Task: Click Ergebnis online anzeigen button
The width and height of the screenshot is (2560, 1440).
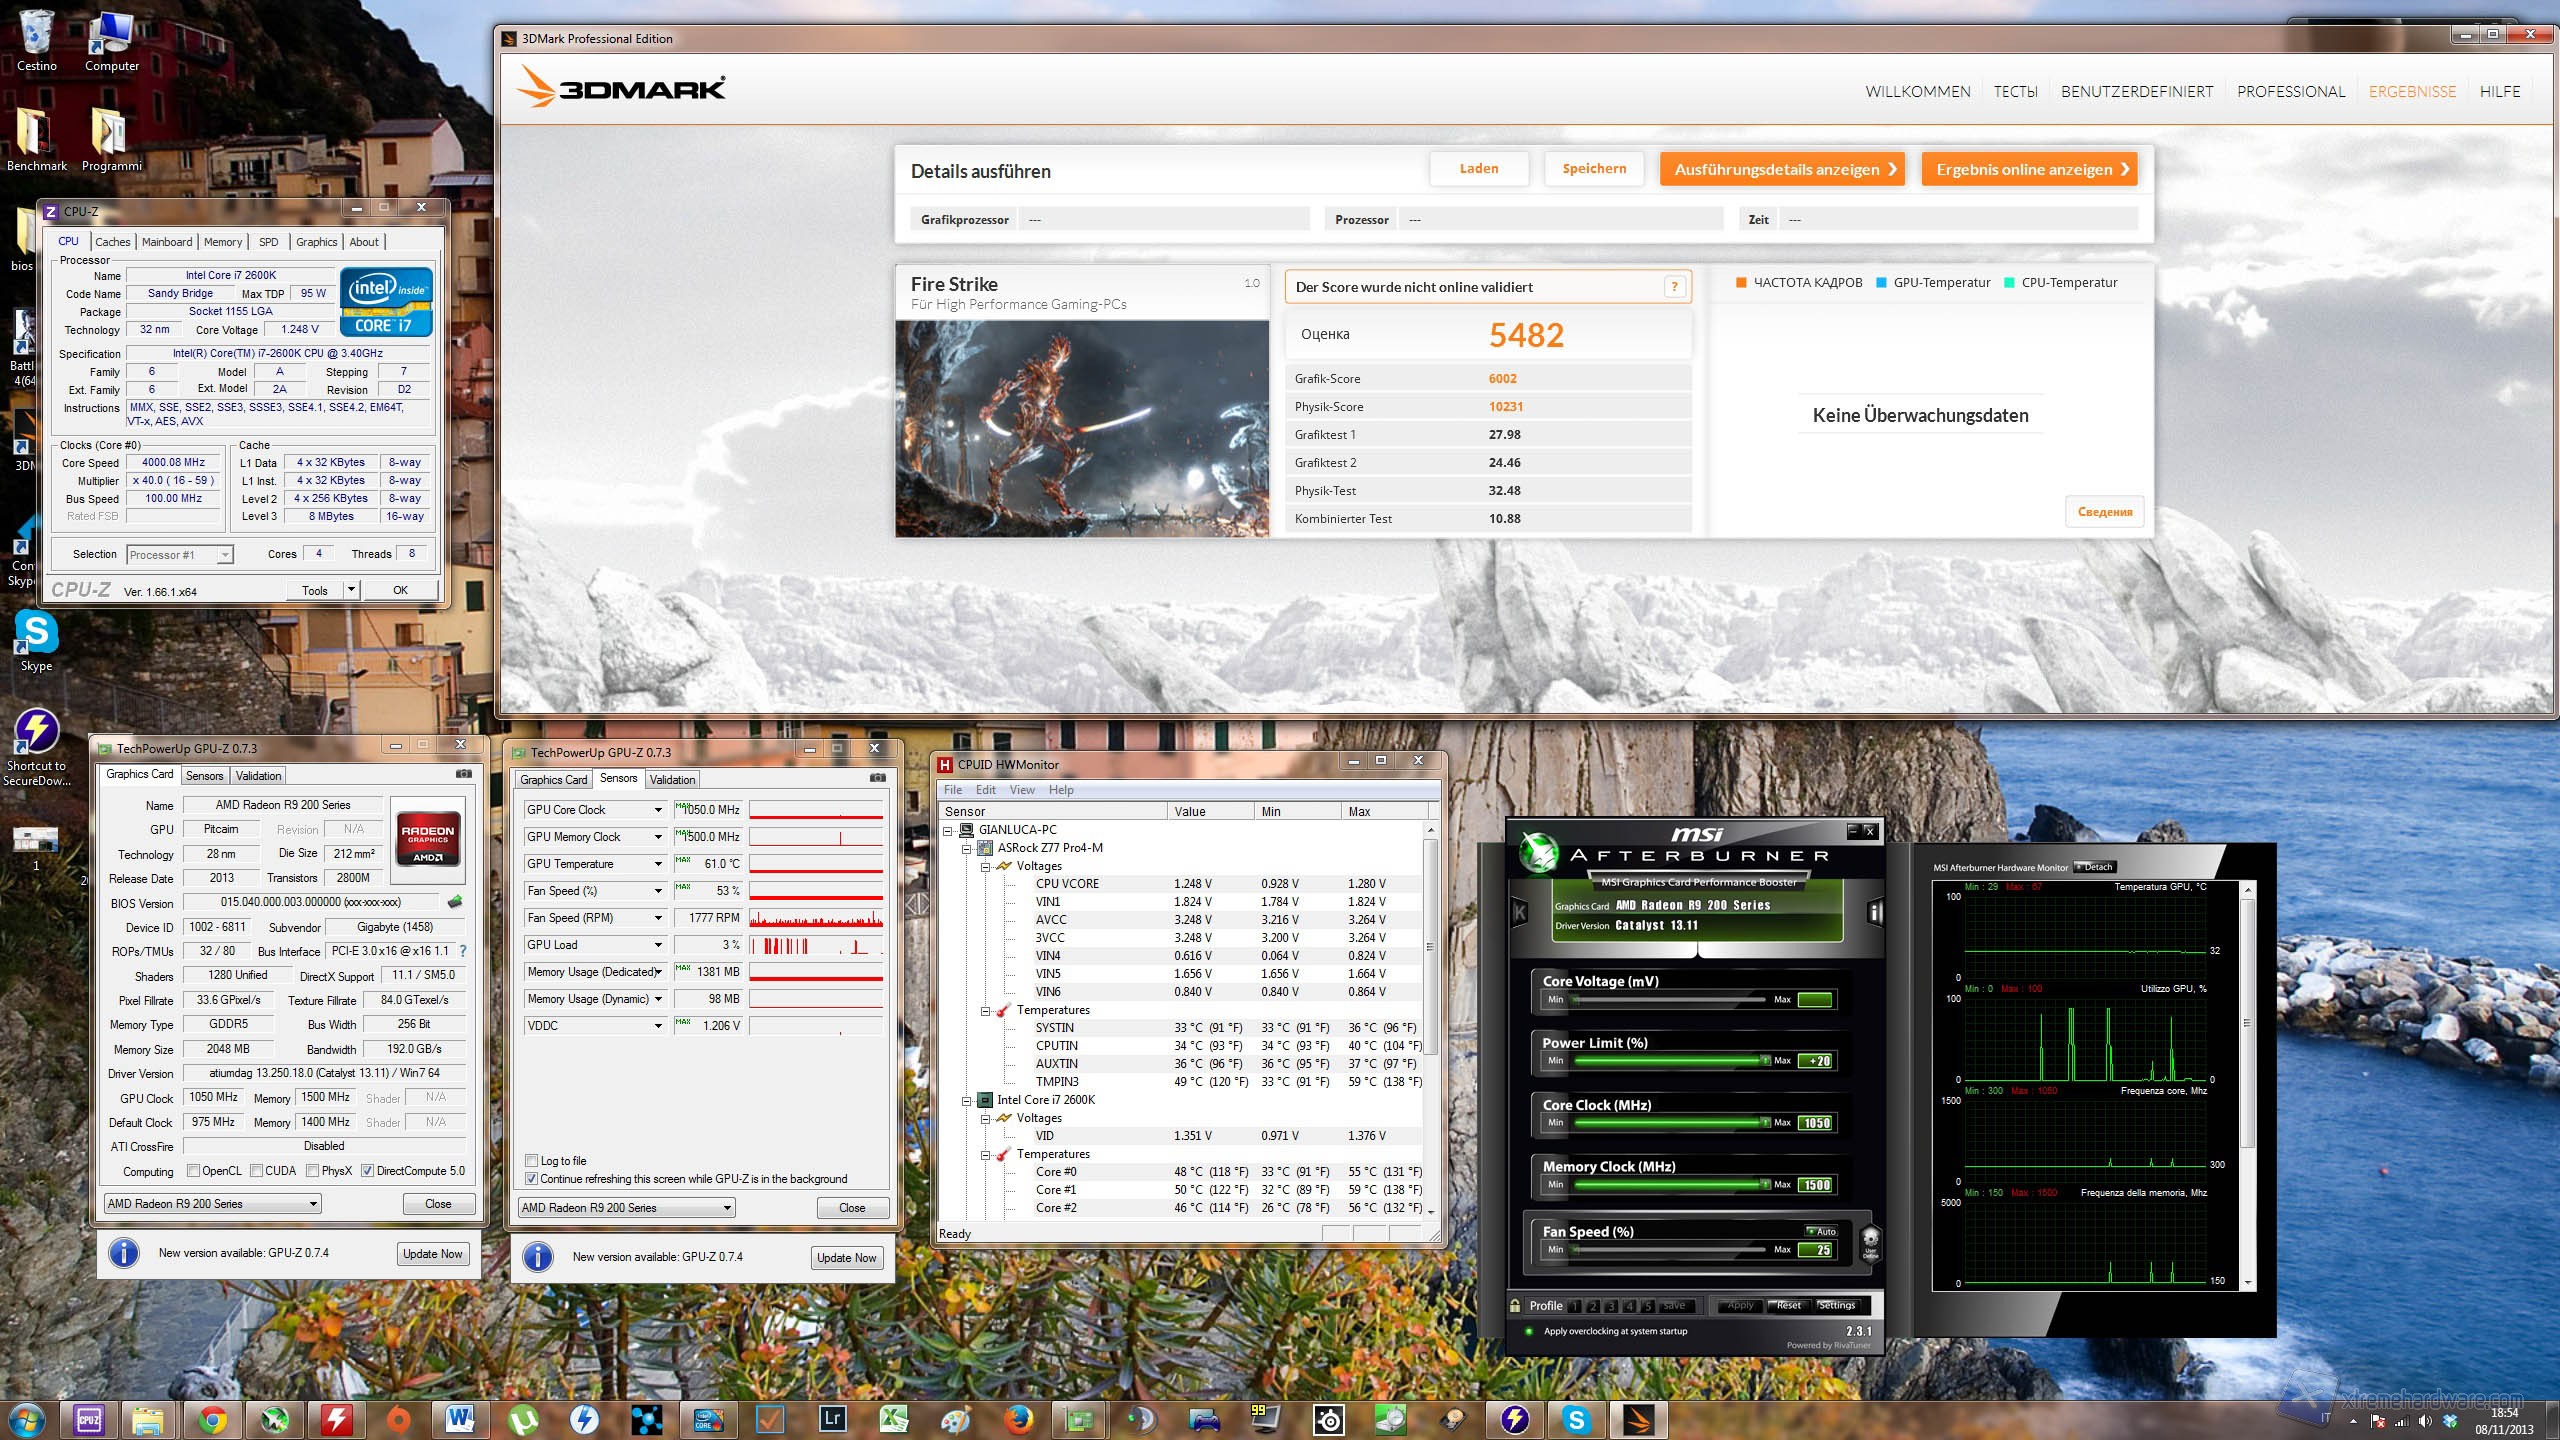Action: [2029, 169]
